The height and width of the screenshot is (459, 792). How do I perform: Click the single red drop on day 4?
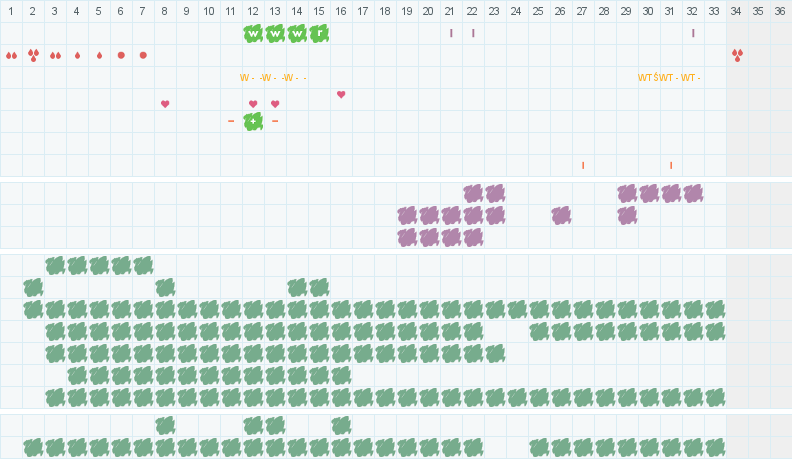tap(77, 55)
